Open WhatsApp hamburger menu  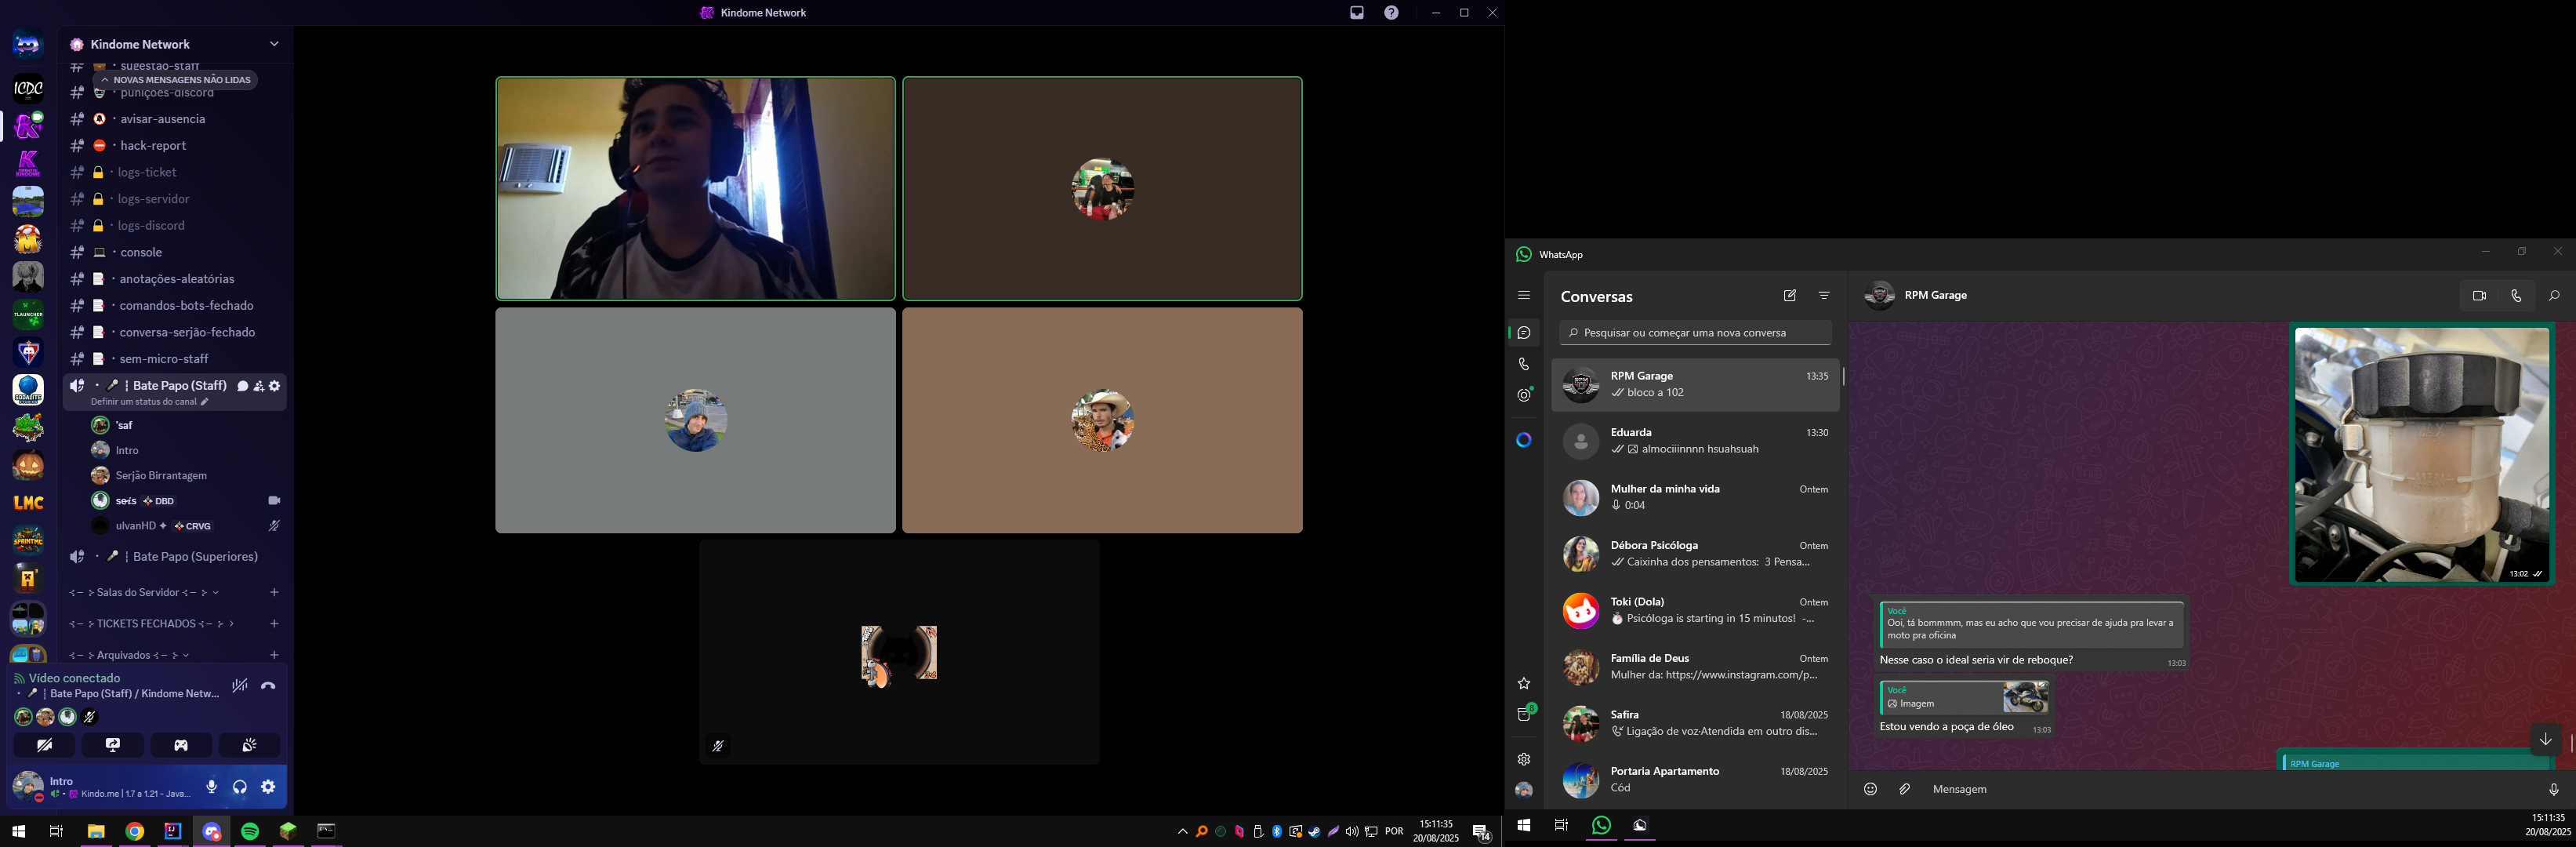(1523, 296)
